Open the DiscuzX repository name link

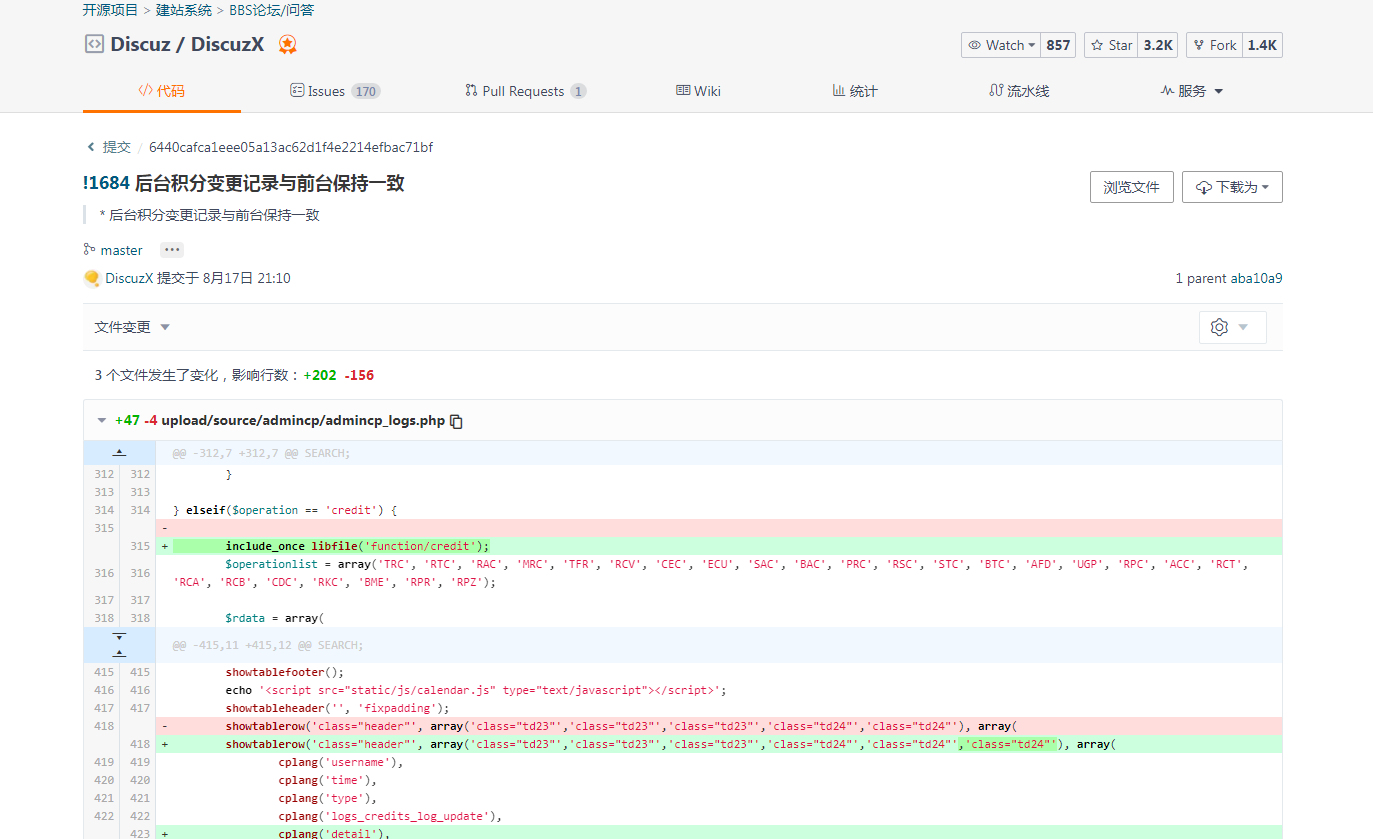(x=228, y=44)
